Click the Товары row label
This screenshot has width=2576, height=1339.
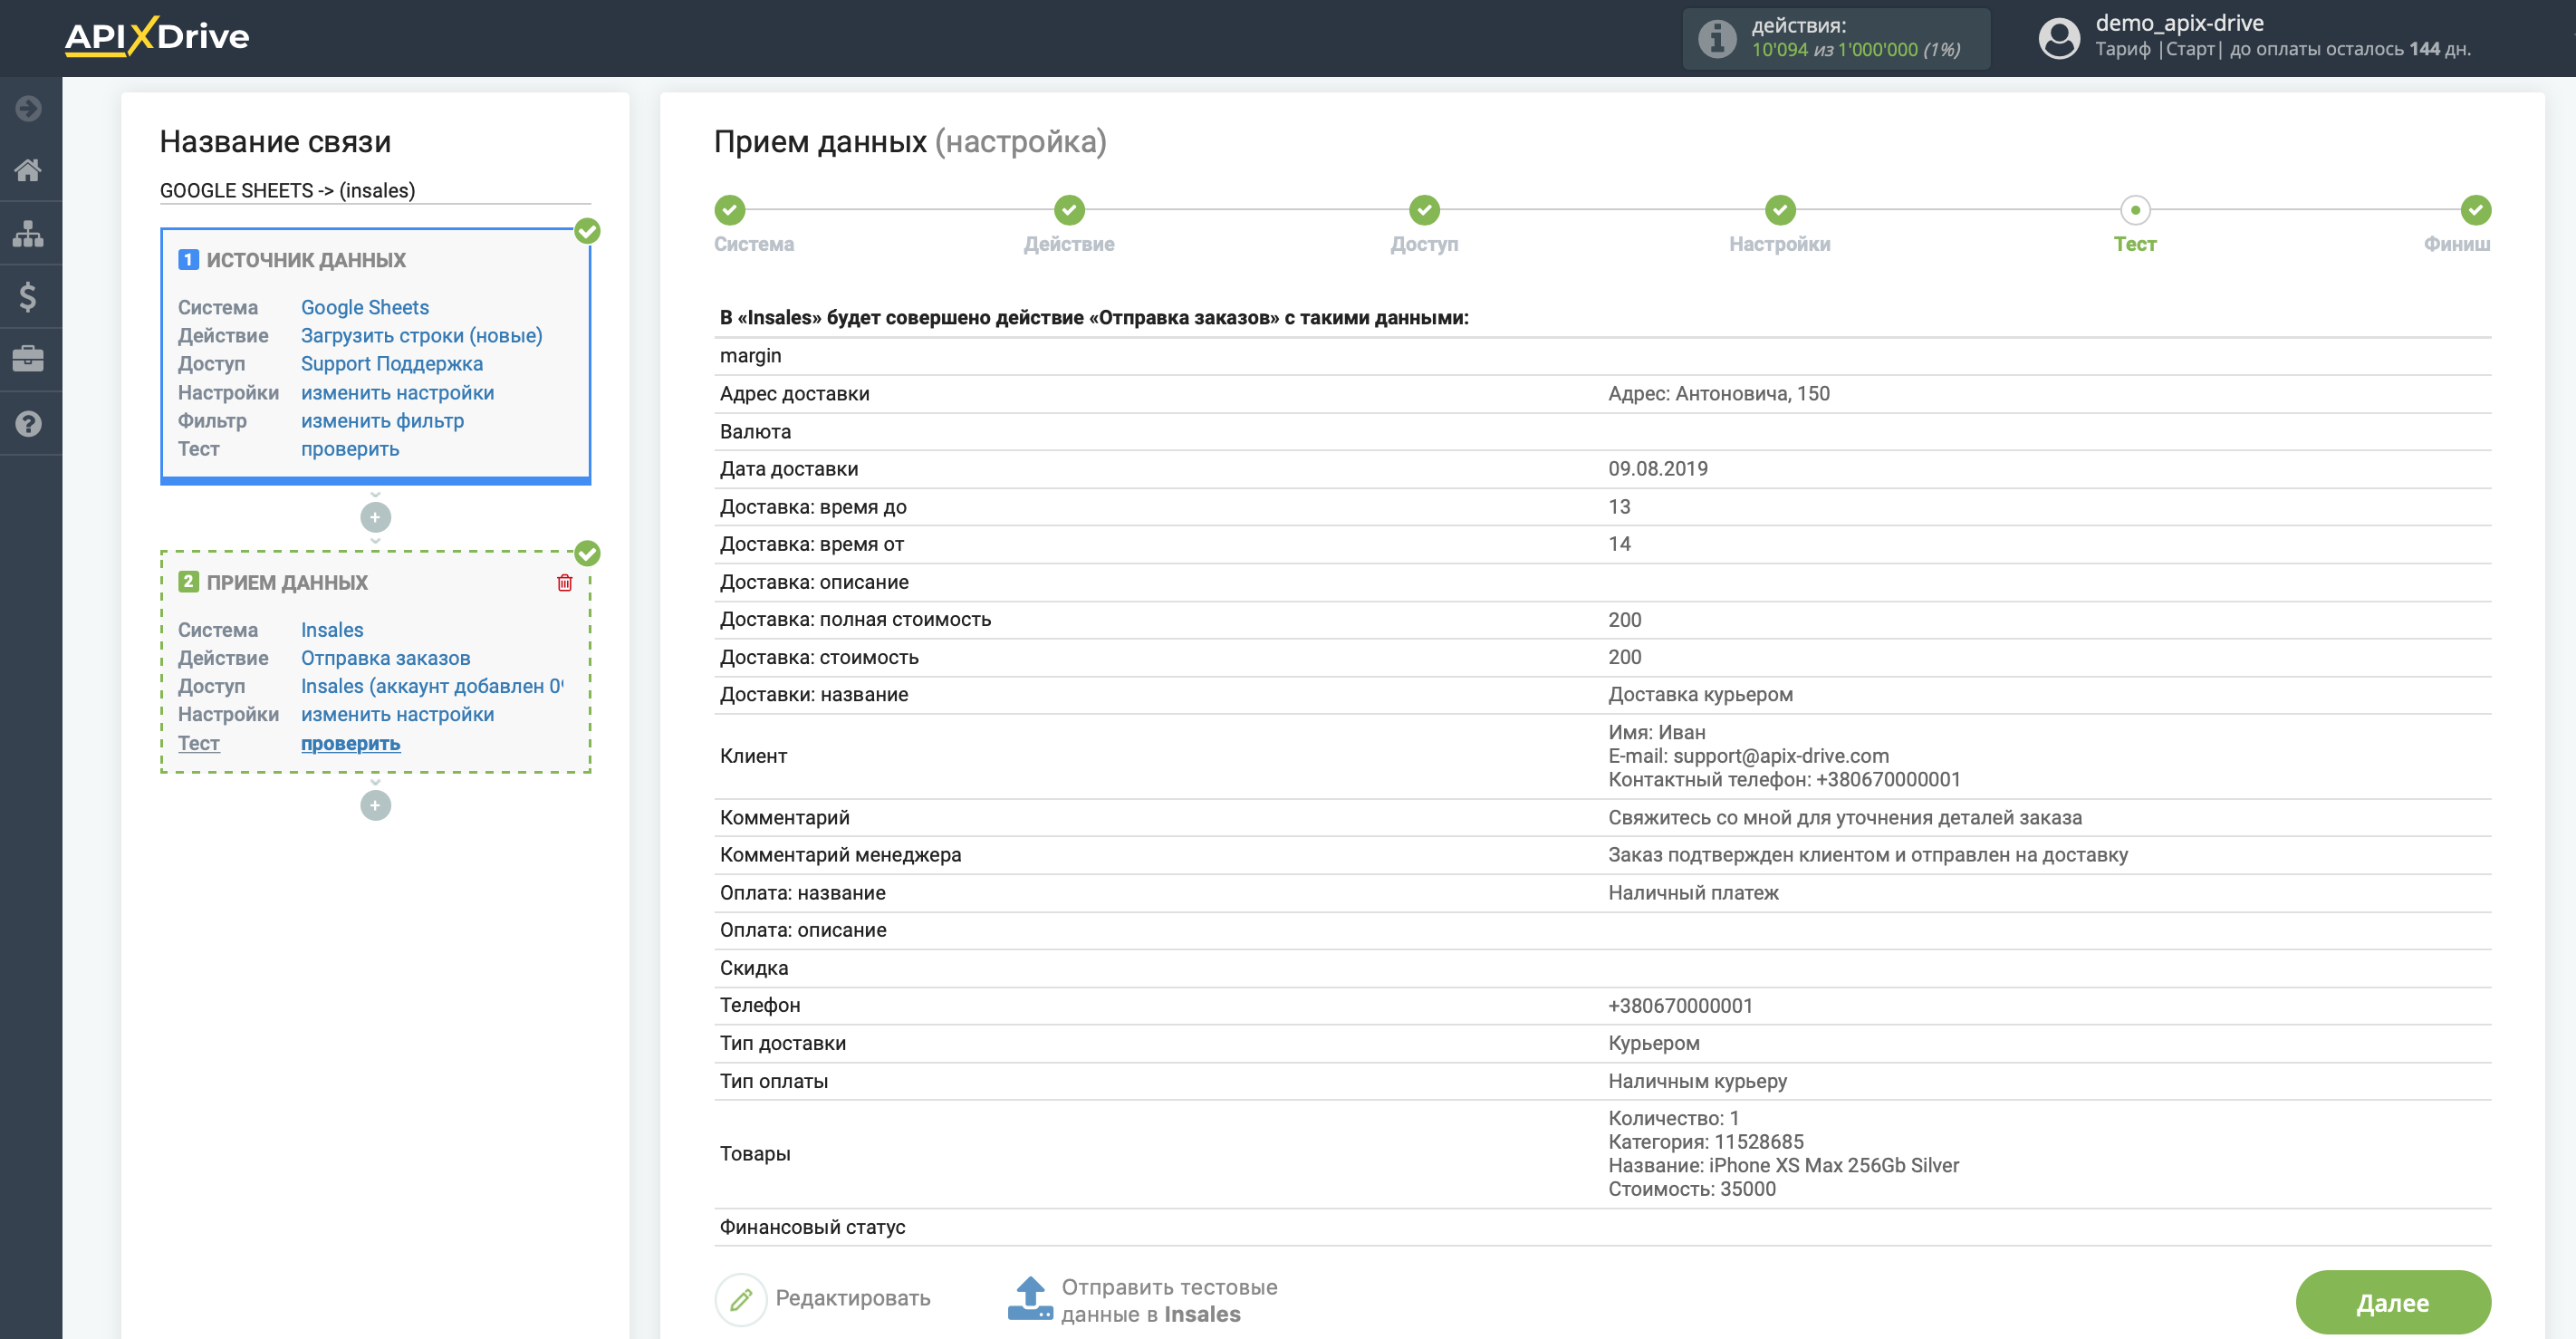(x=755, y=1154)
